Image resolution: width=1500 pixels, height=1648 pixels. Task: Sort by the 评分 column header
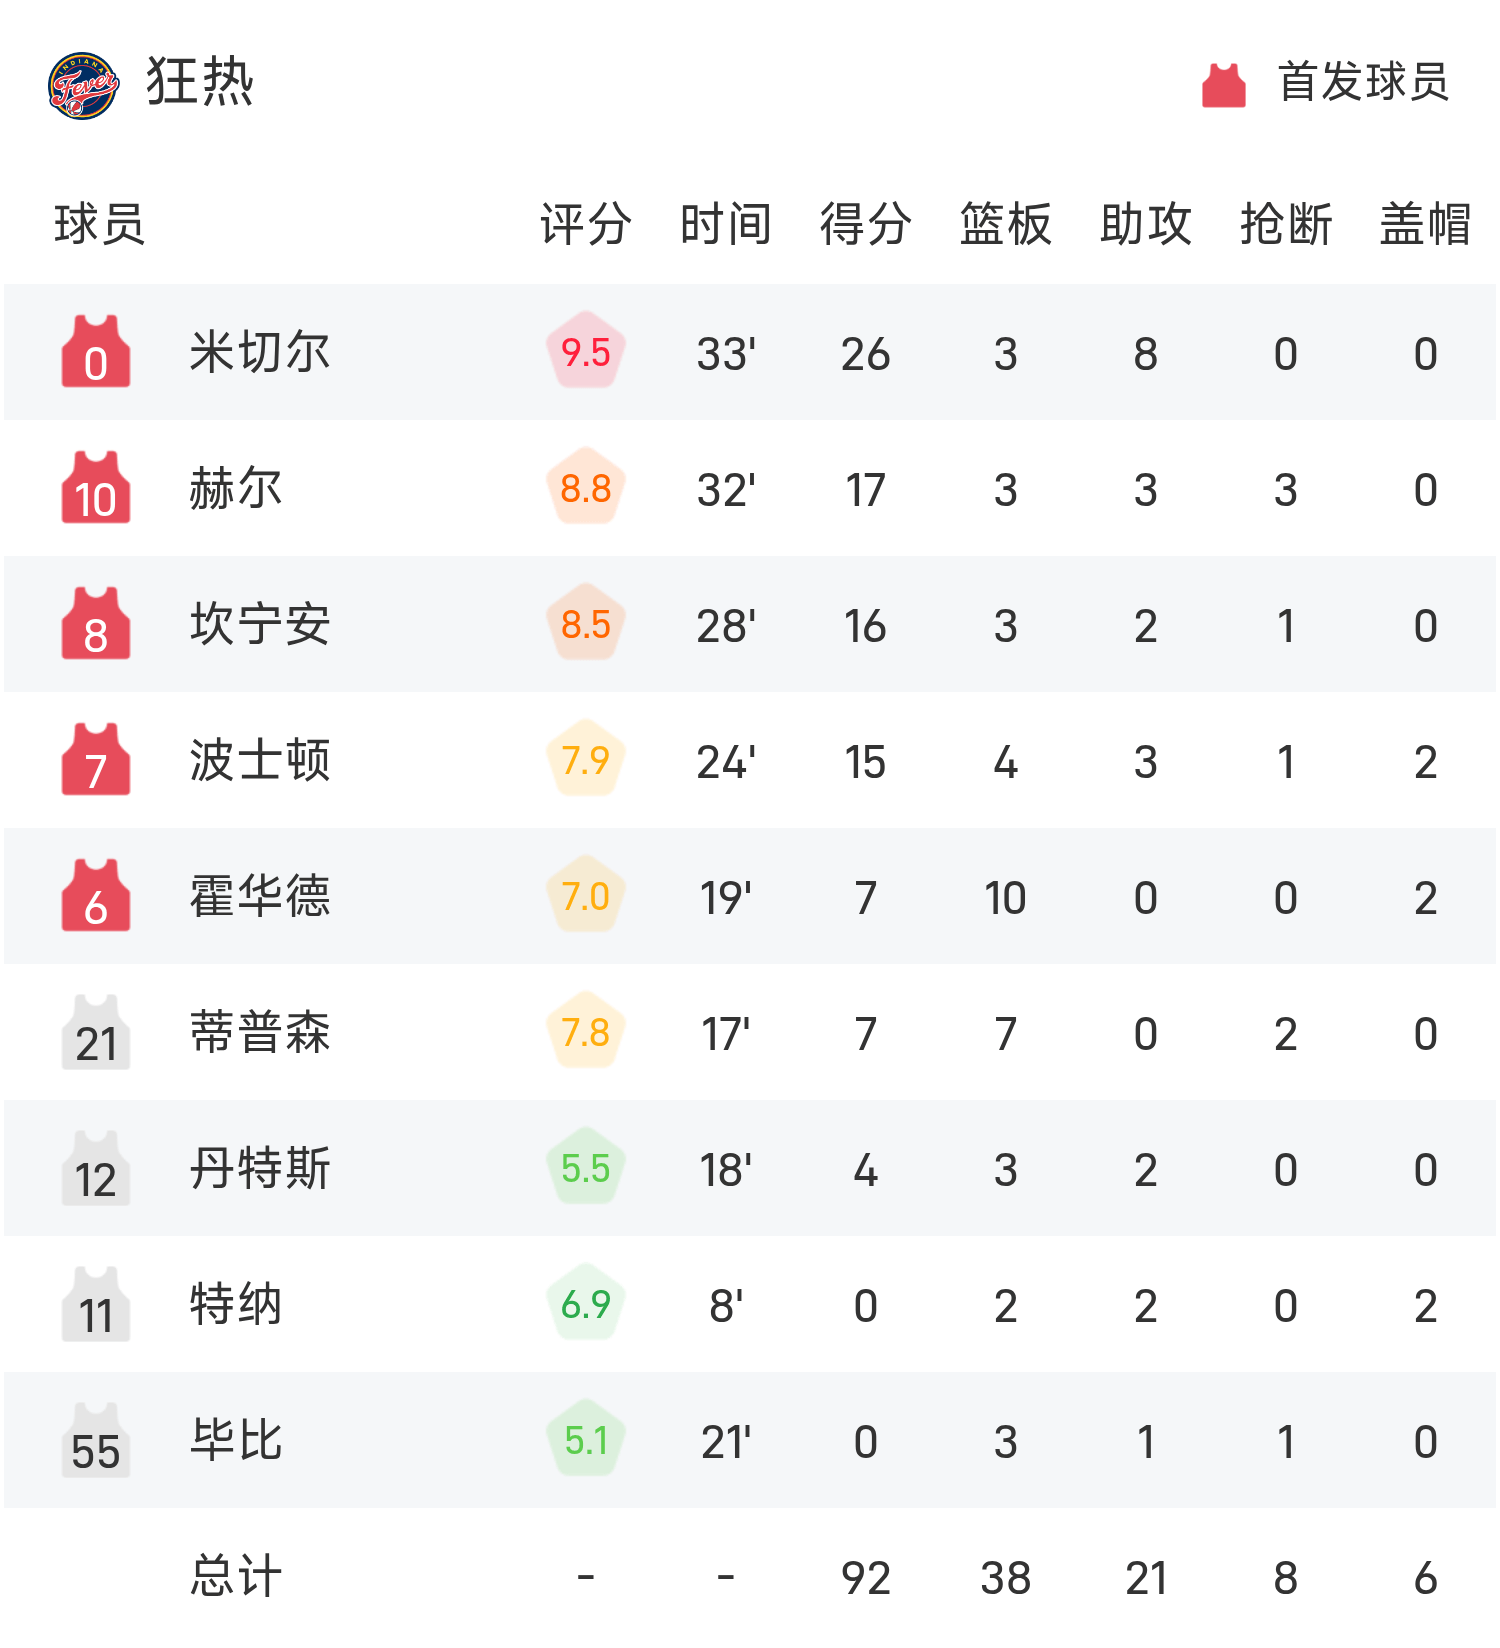click(586, 224)
